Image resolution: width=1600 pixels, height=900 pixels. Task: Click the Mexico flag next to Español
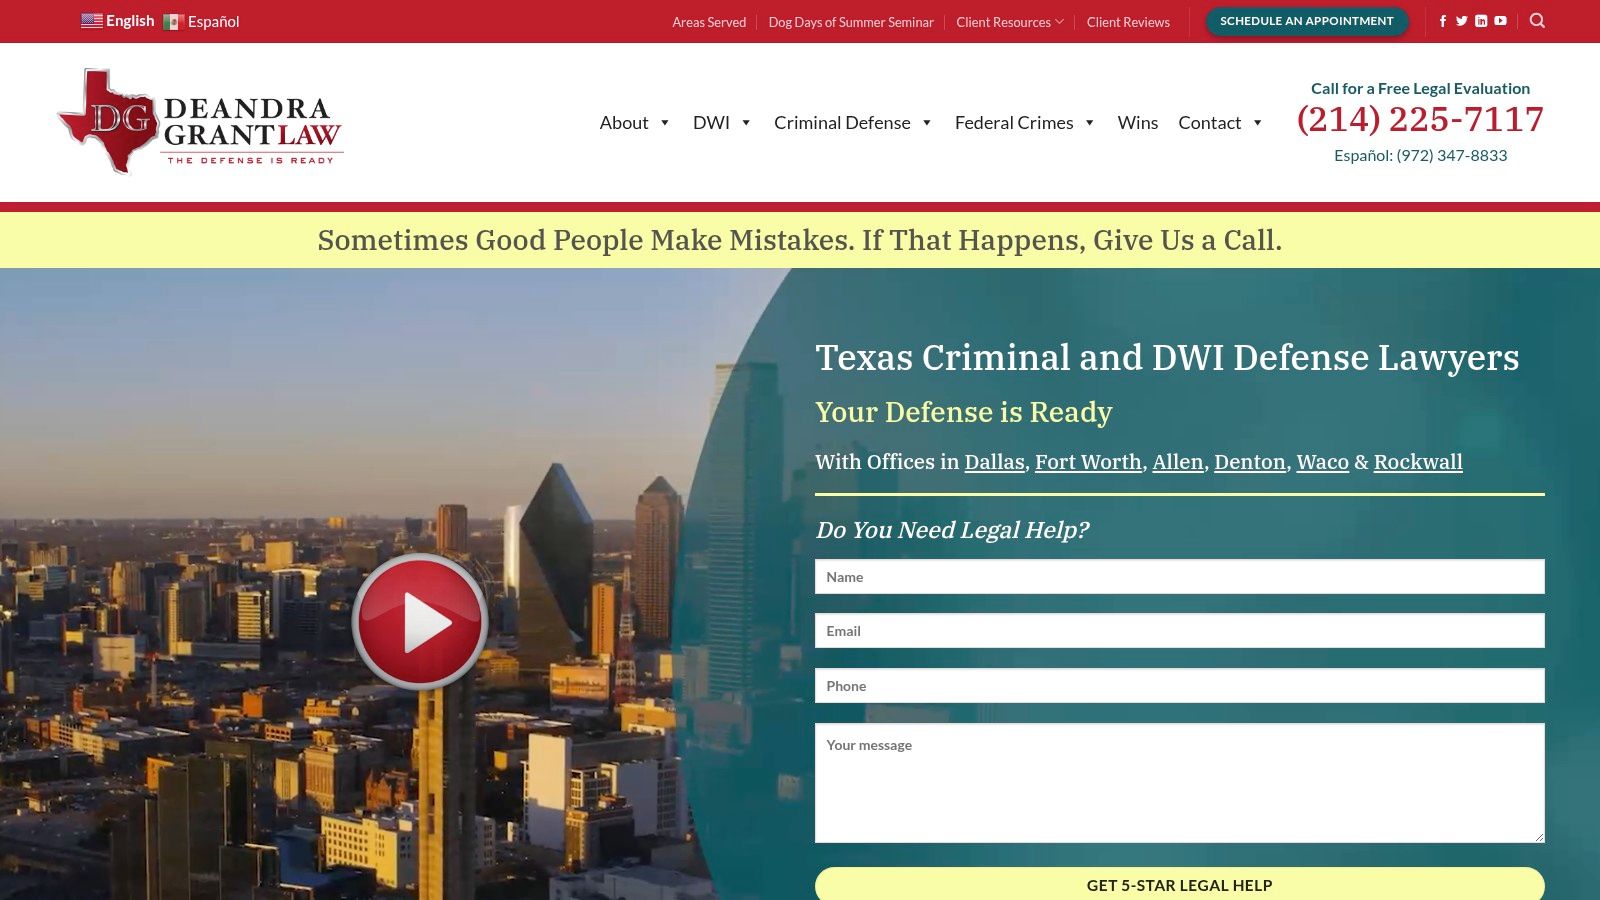174,20
